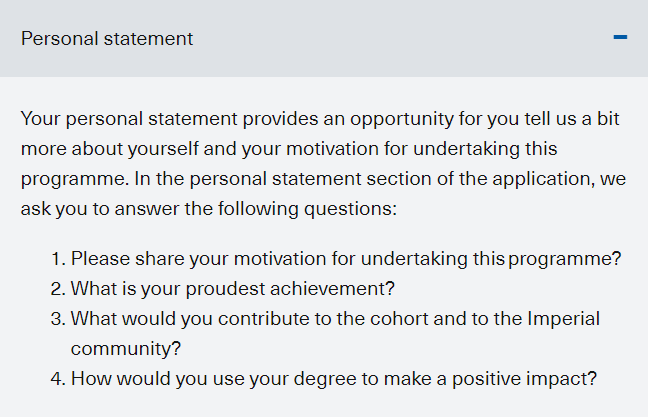This screenshot has width=648, height=419.
Task: Click the line 'ask you to answer the following questions'
Action: (x=209, y=209)
